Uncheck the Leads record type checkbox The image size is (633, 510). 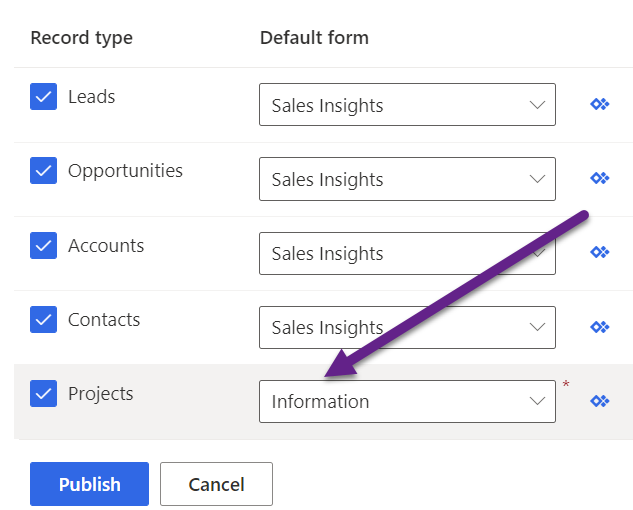coord(43,97)
